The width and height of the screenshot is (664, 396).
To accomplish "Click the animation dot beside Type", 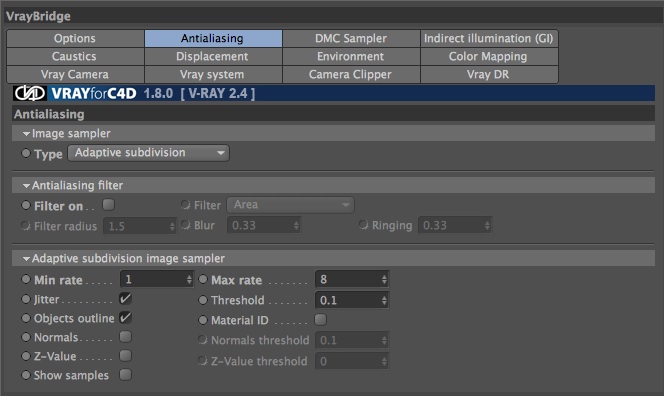I will [x=26, y=153].
